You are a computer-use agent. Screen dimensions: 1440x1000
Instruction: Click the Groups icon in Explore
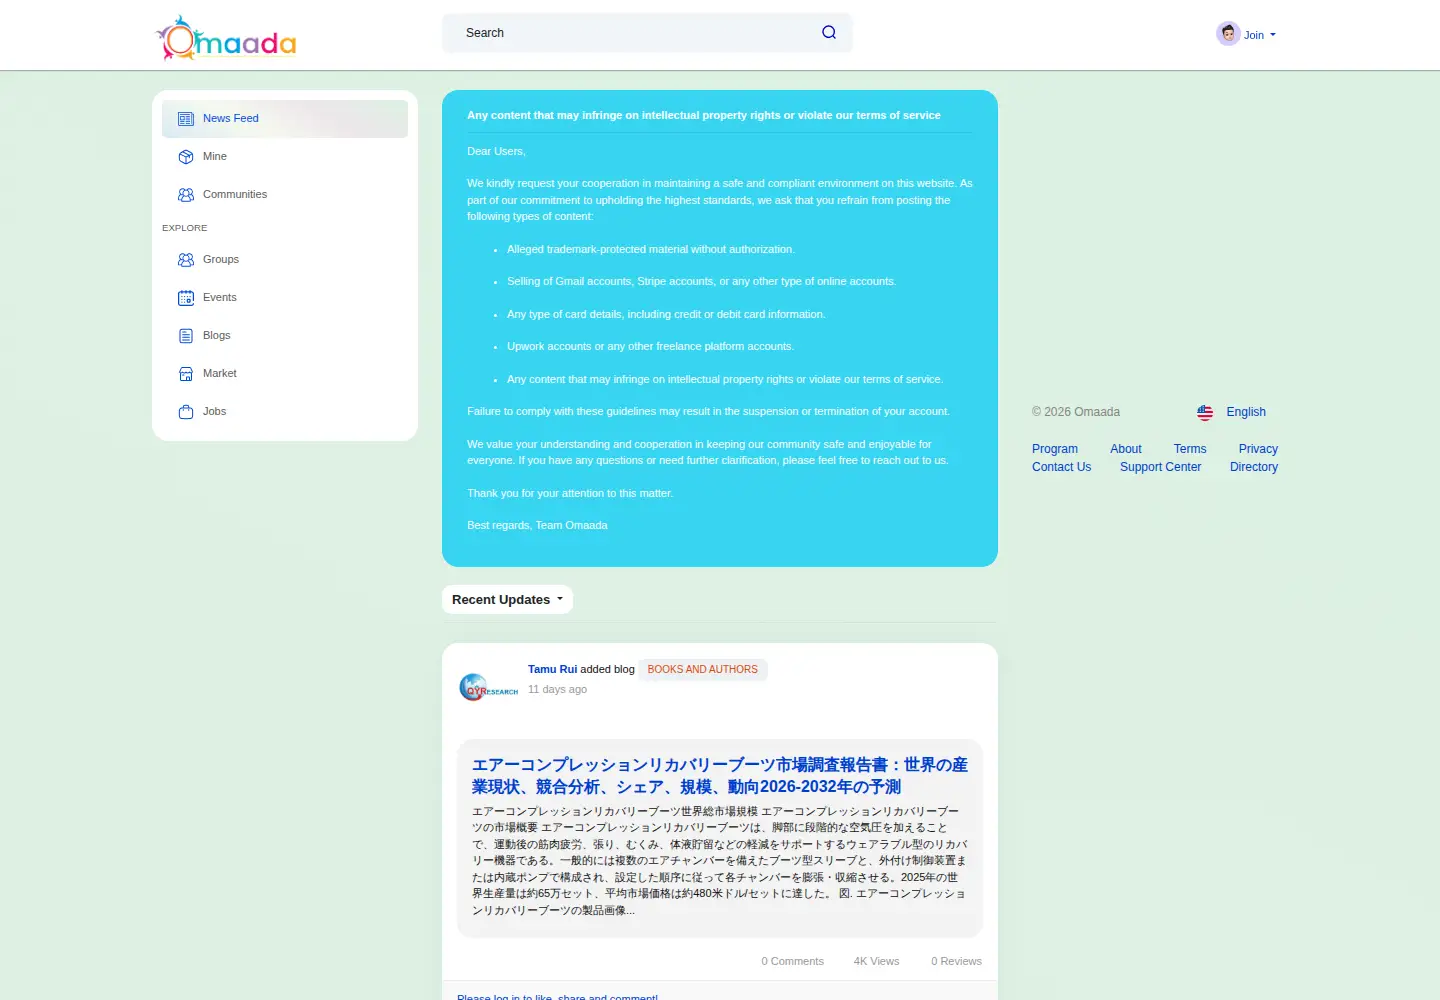(186, 260)
